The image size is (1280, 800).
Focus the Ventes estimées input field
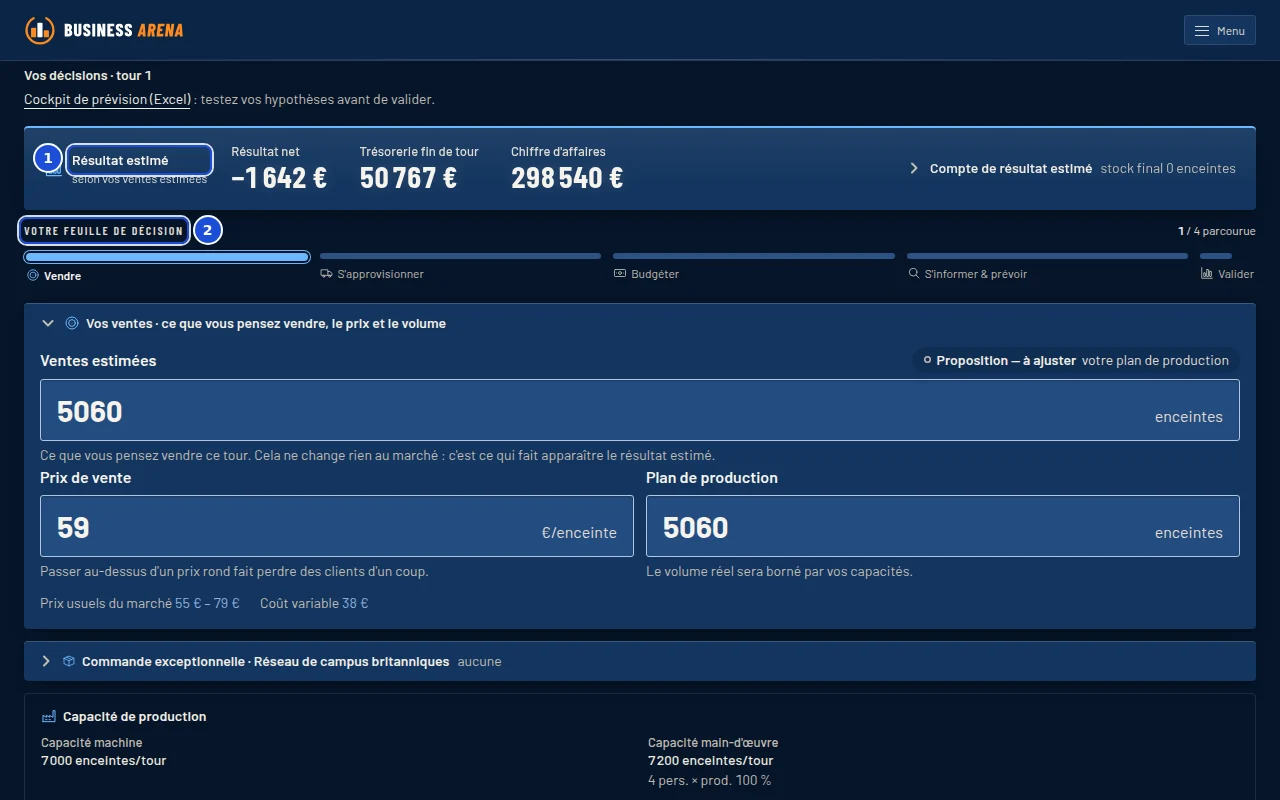tap(640, 410)
